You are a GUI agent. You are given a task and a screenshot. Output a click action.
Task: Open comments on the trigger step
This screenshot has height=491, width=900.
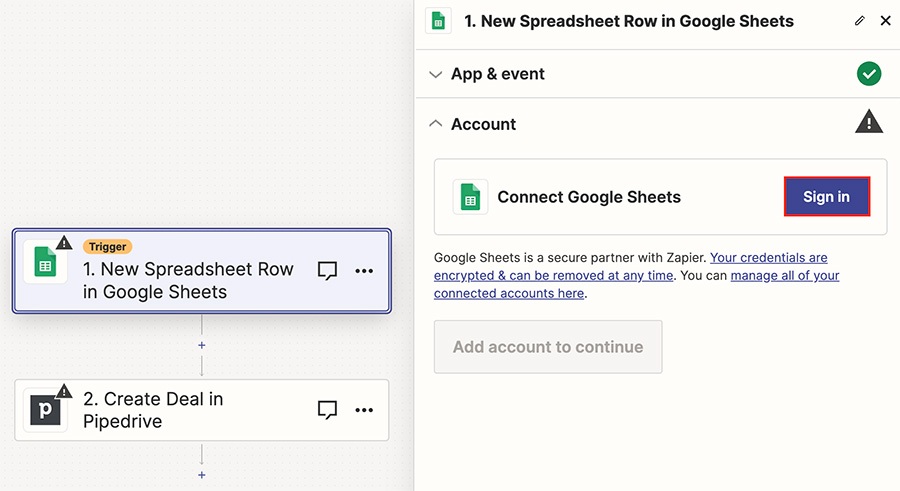[327, 270]
